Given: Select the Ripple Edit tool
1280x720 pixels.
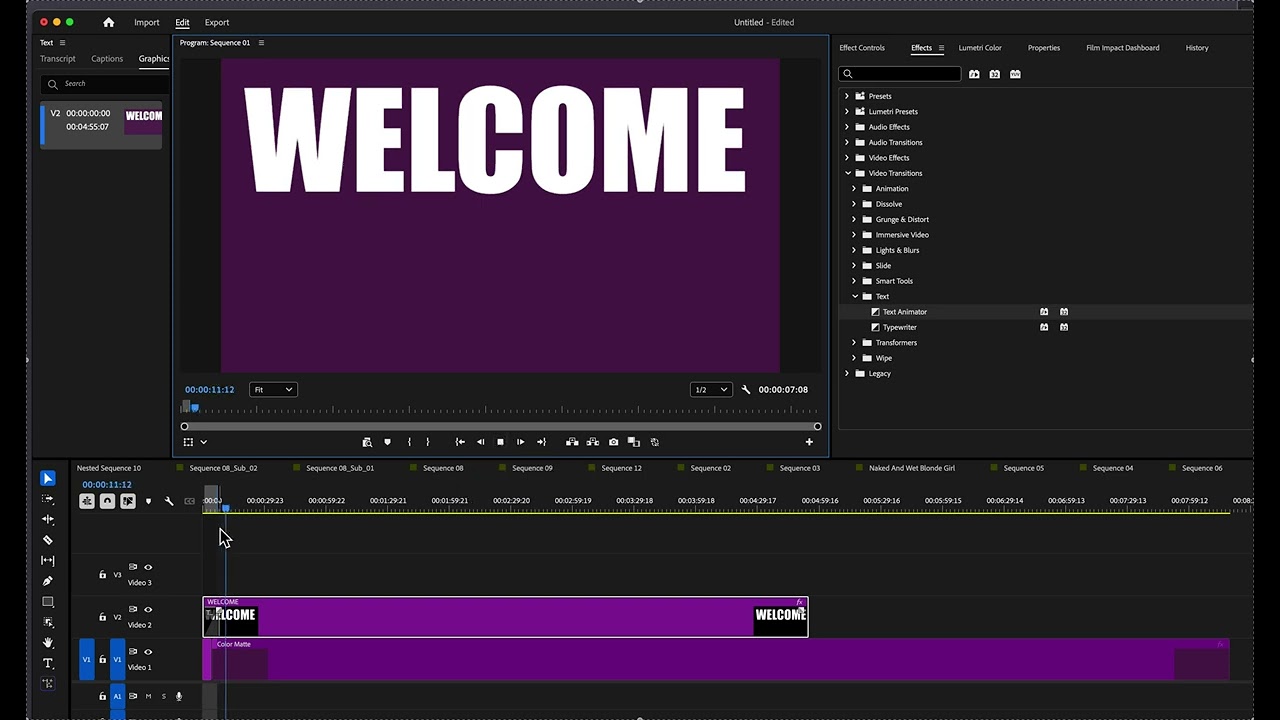Looking at the screenshot, I should coord(47,519).
